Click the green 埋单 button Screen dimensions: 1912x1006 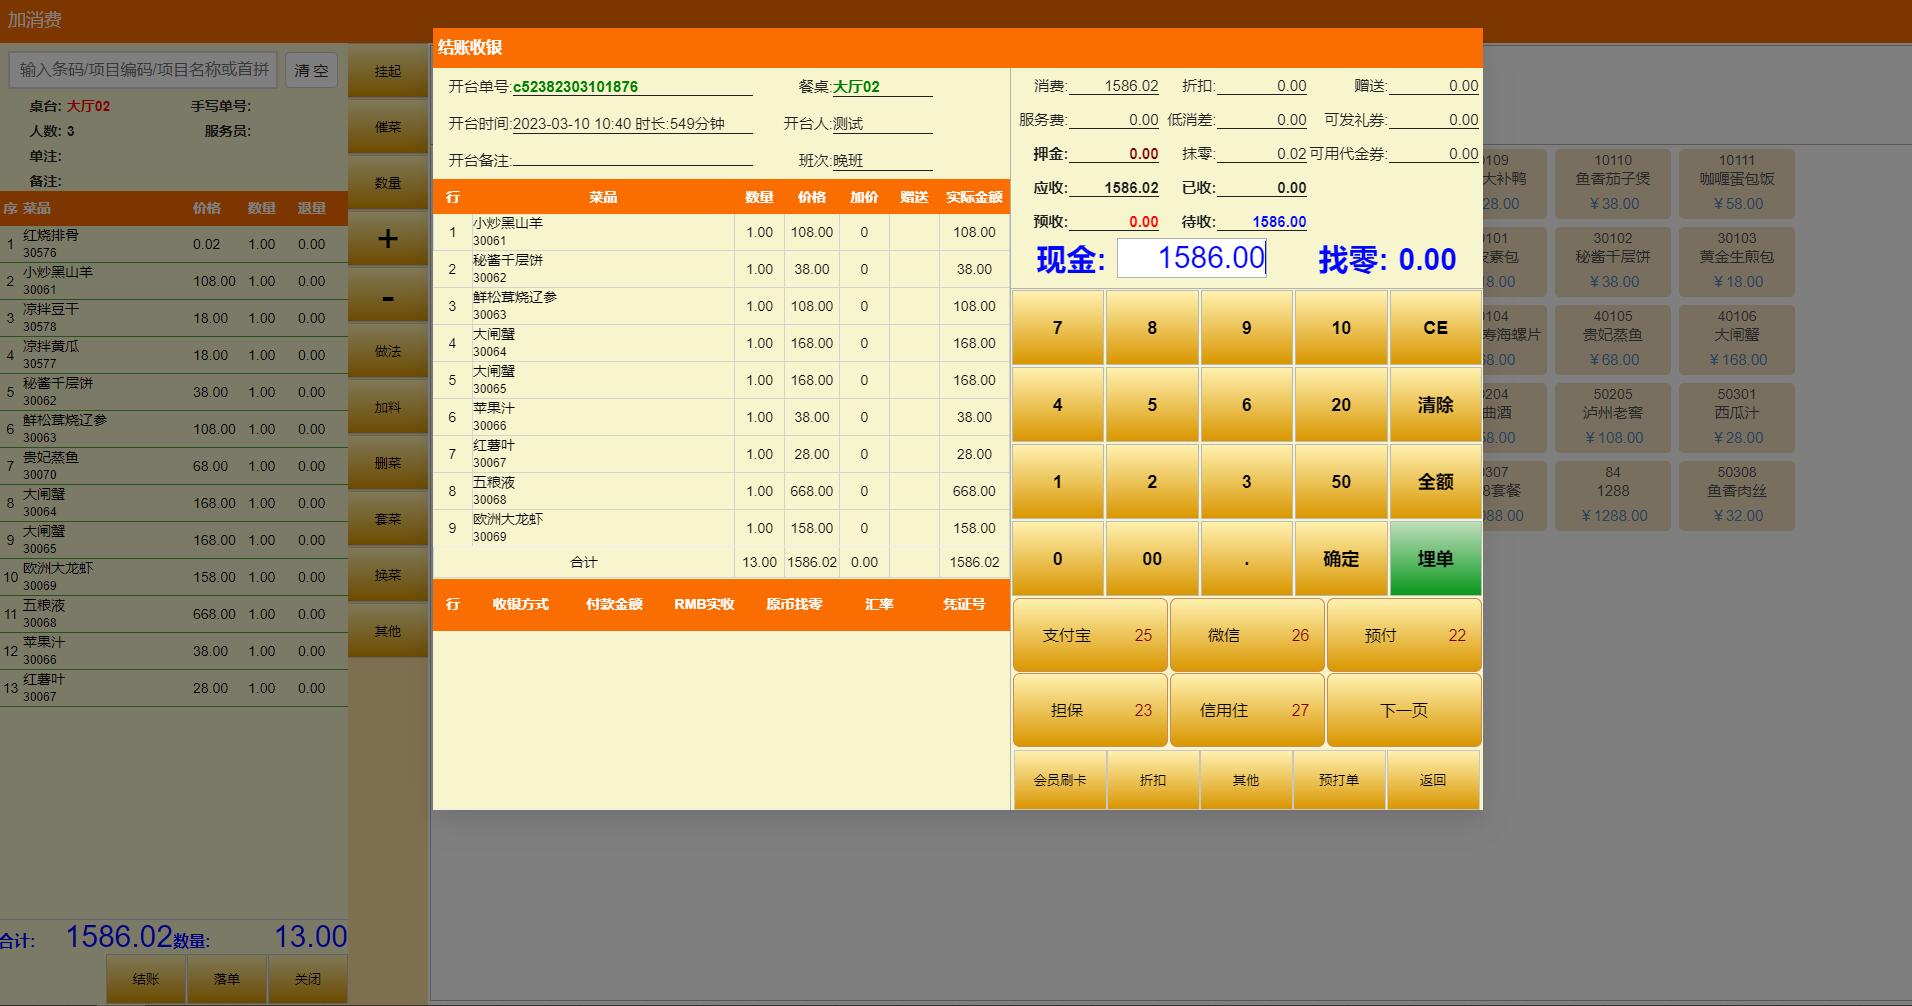(1435, 559)
